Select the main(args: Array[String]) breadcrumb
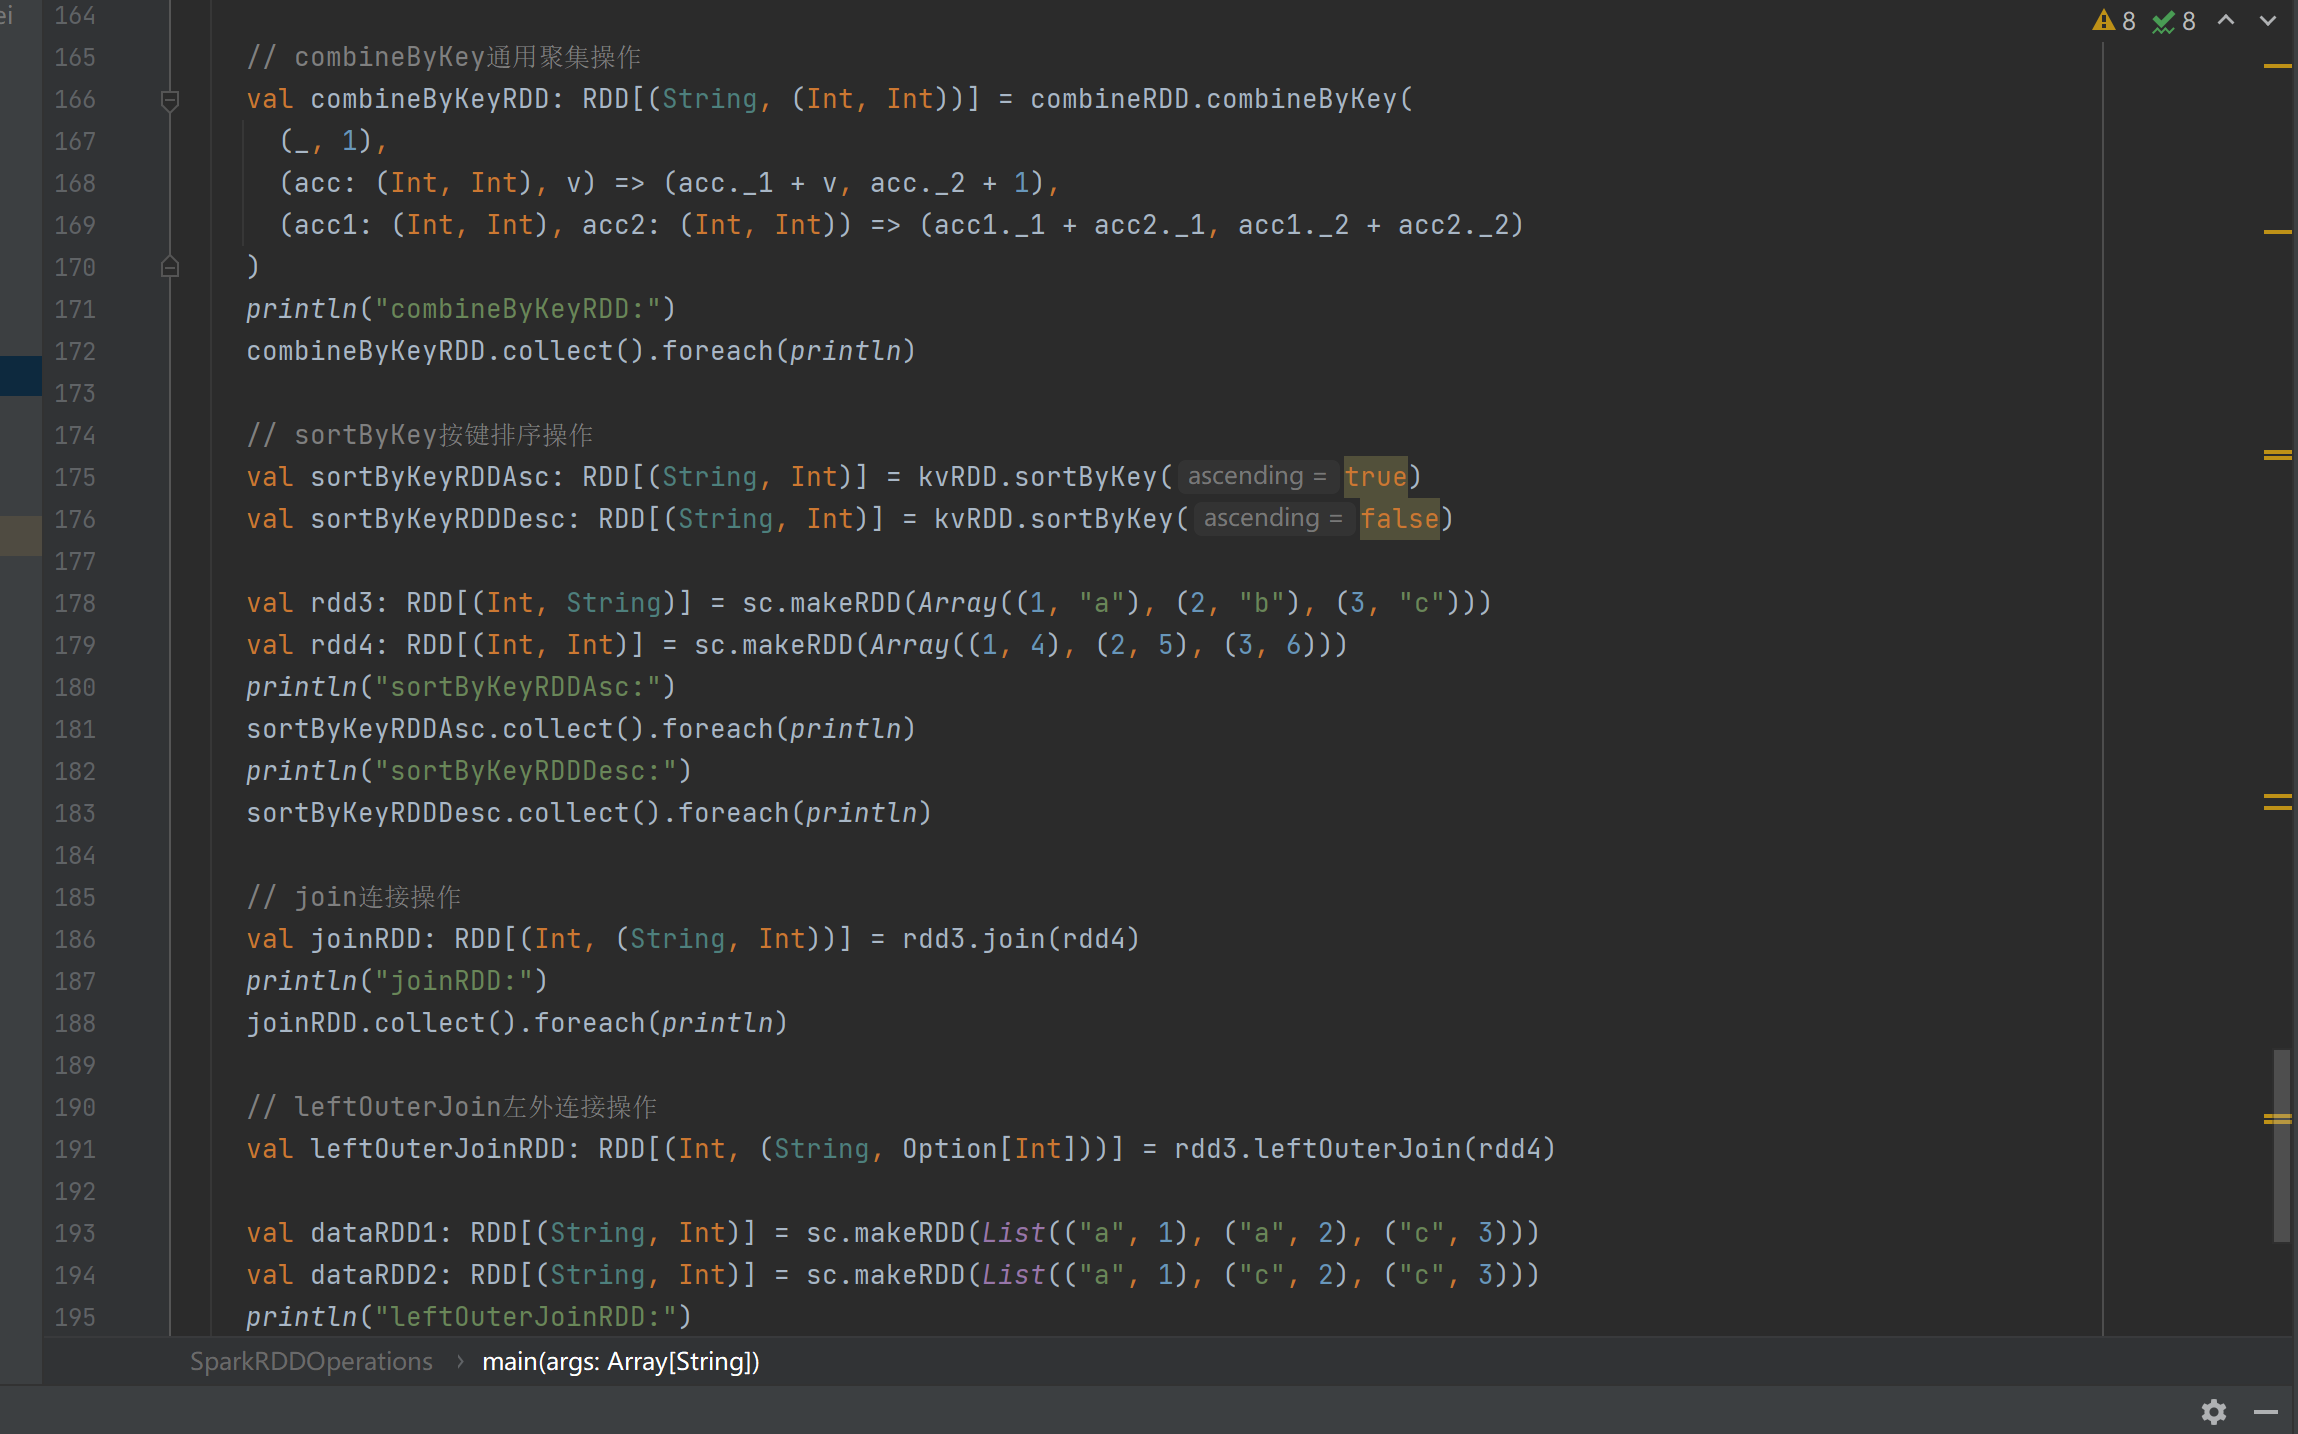Image resolution: width=2298 pixels, height=1434 pixels. 620,1361
